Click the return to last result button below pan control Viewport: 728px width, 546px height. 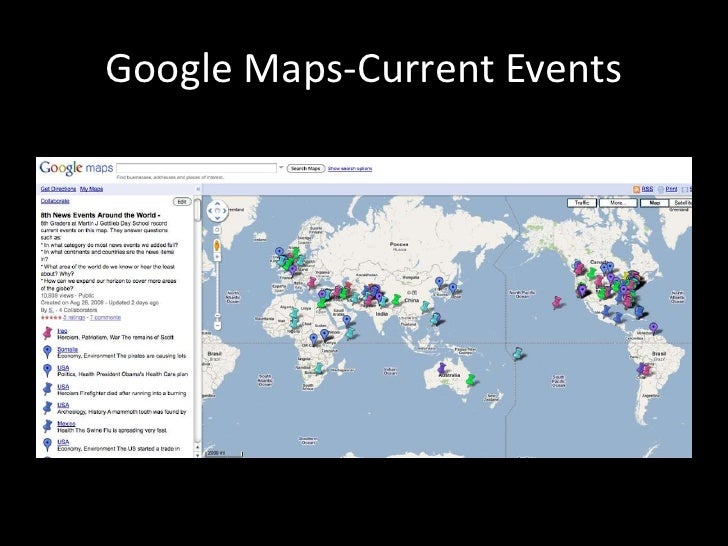click(217, 230)
